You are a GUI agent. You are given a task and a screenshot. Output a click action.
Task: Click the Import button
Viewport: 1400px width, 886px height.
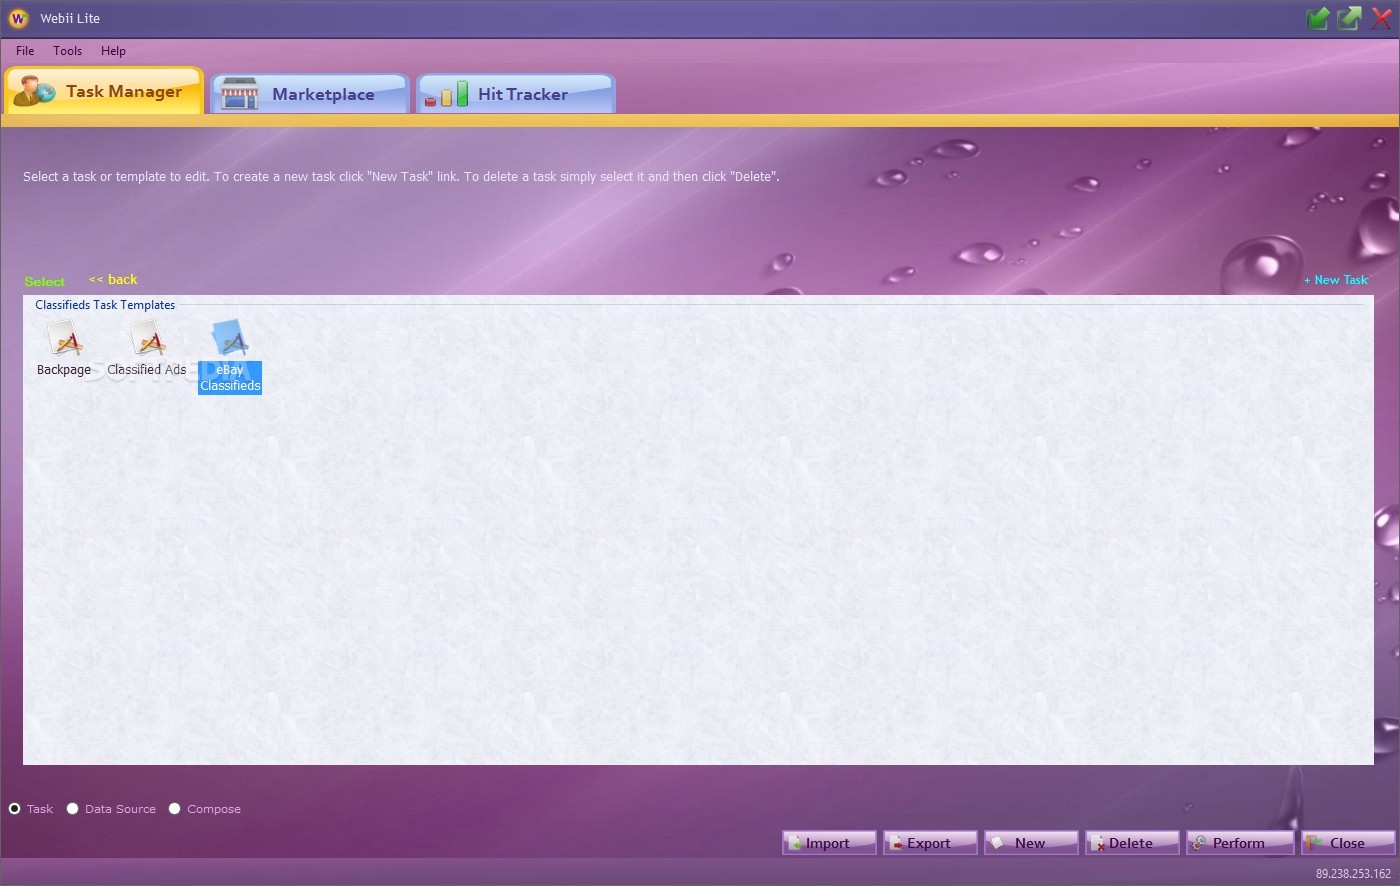click(x=829, y=843)
